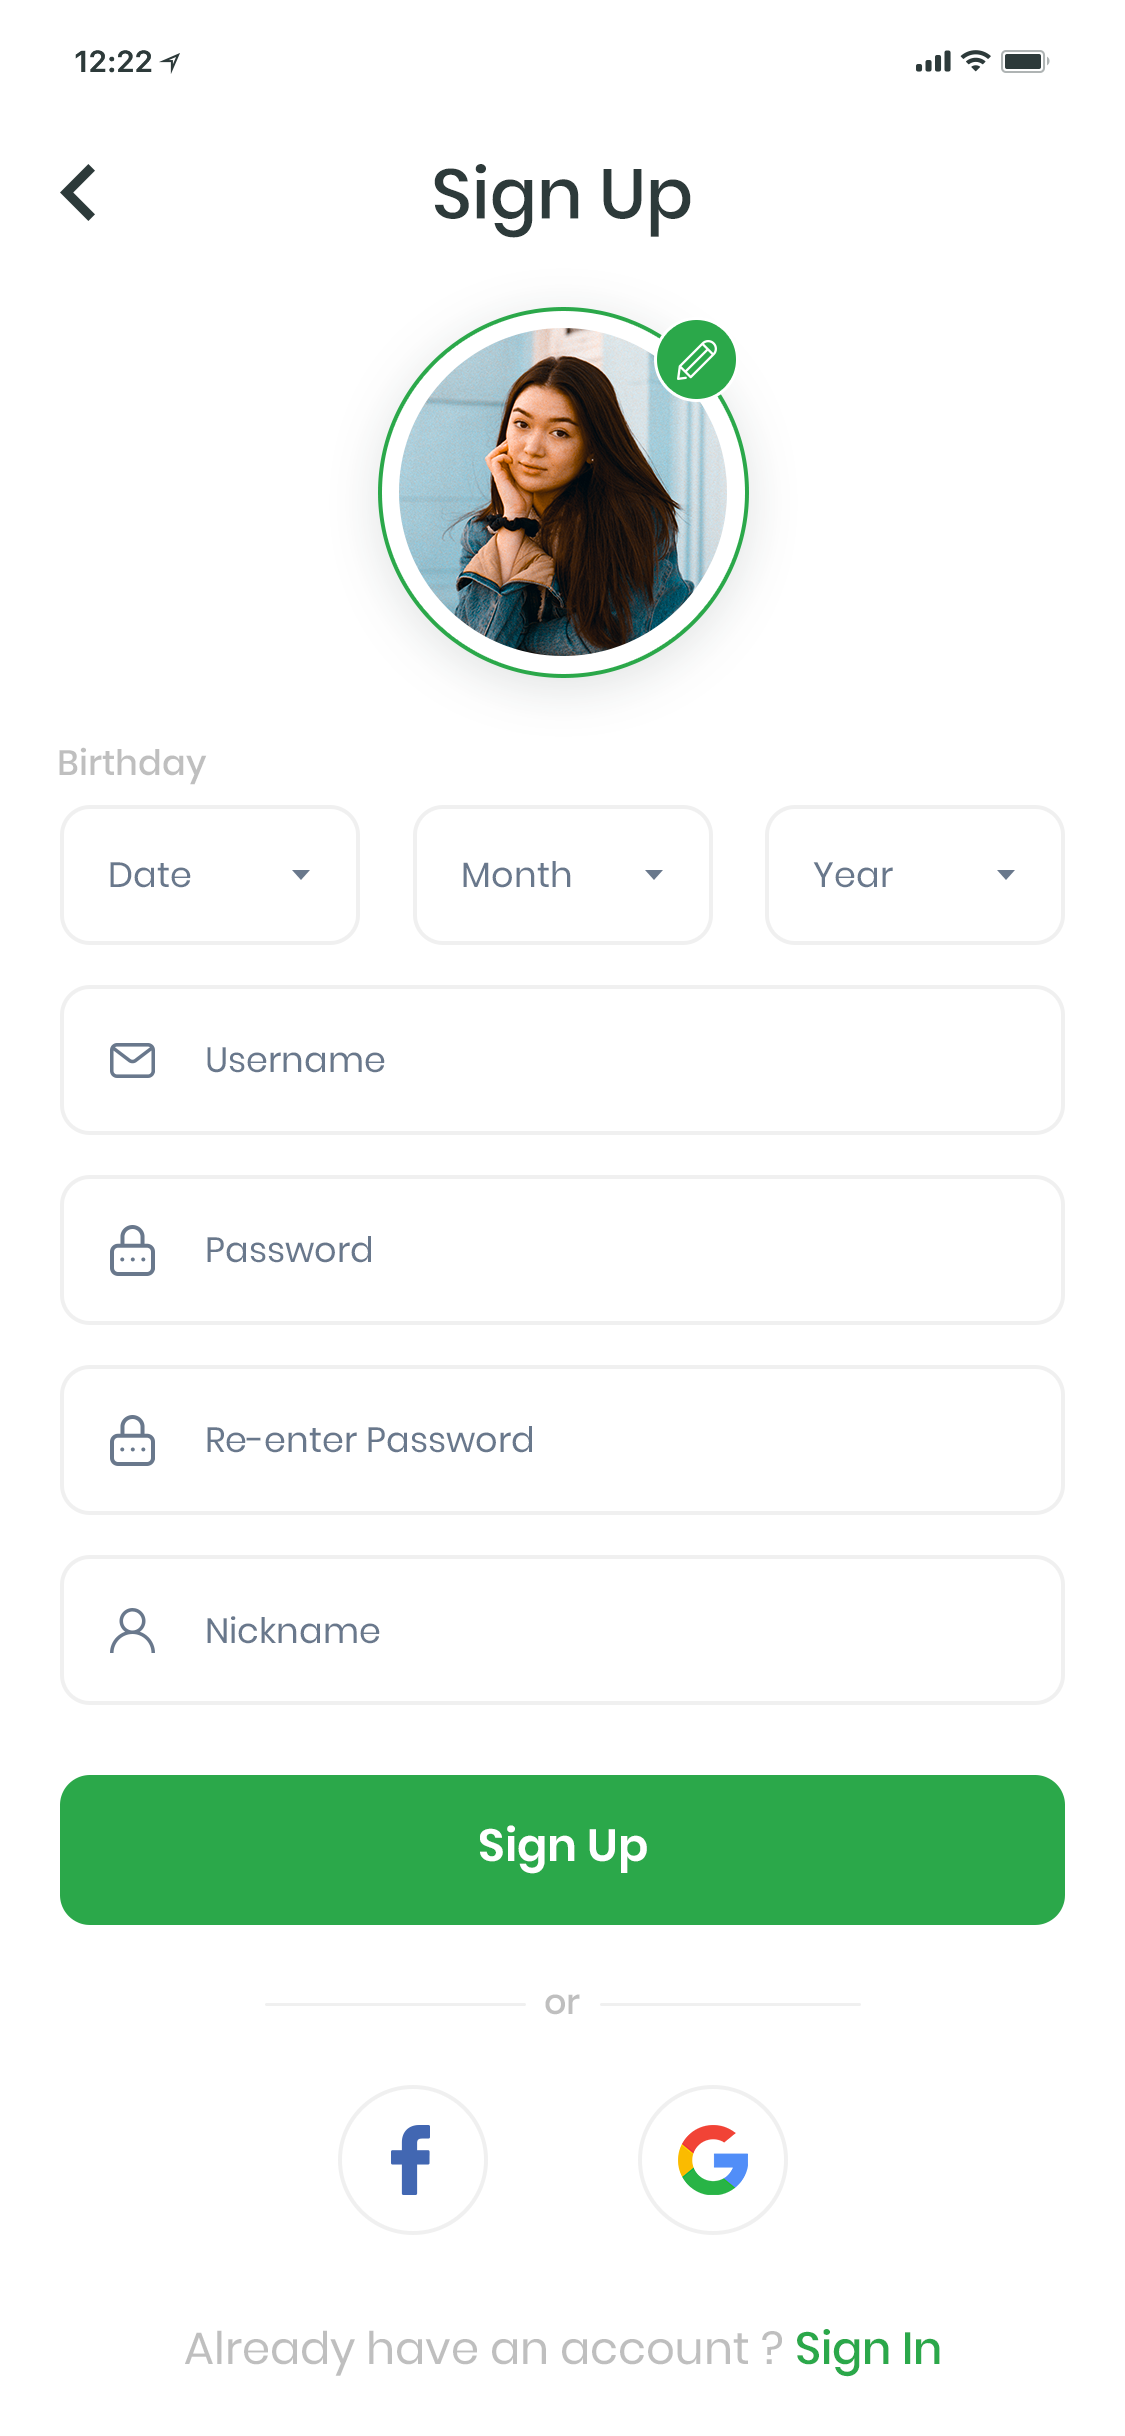
Task: Tap the battery icon in status bar
Action: pyautogui.click(x=1025, y=62)
